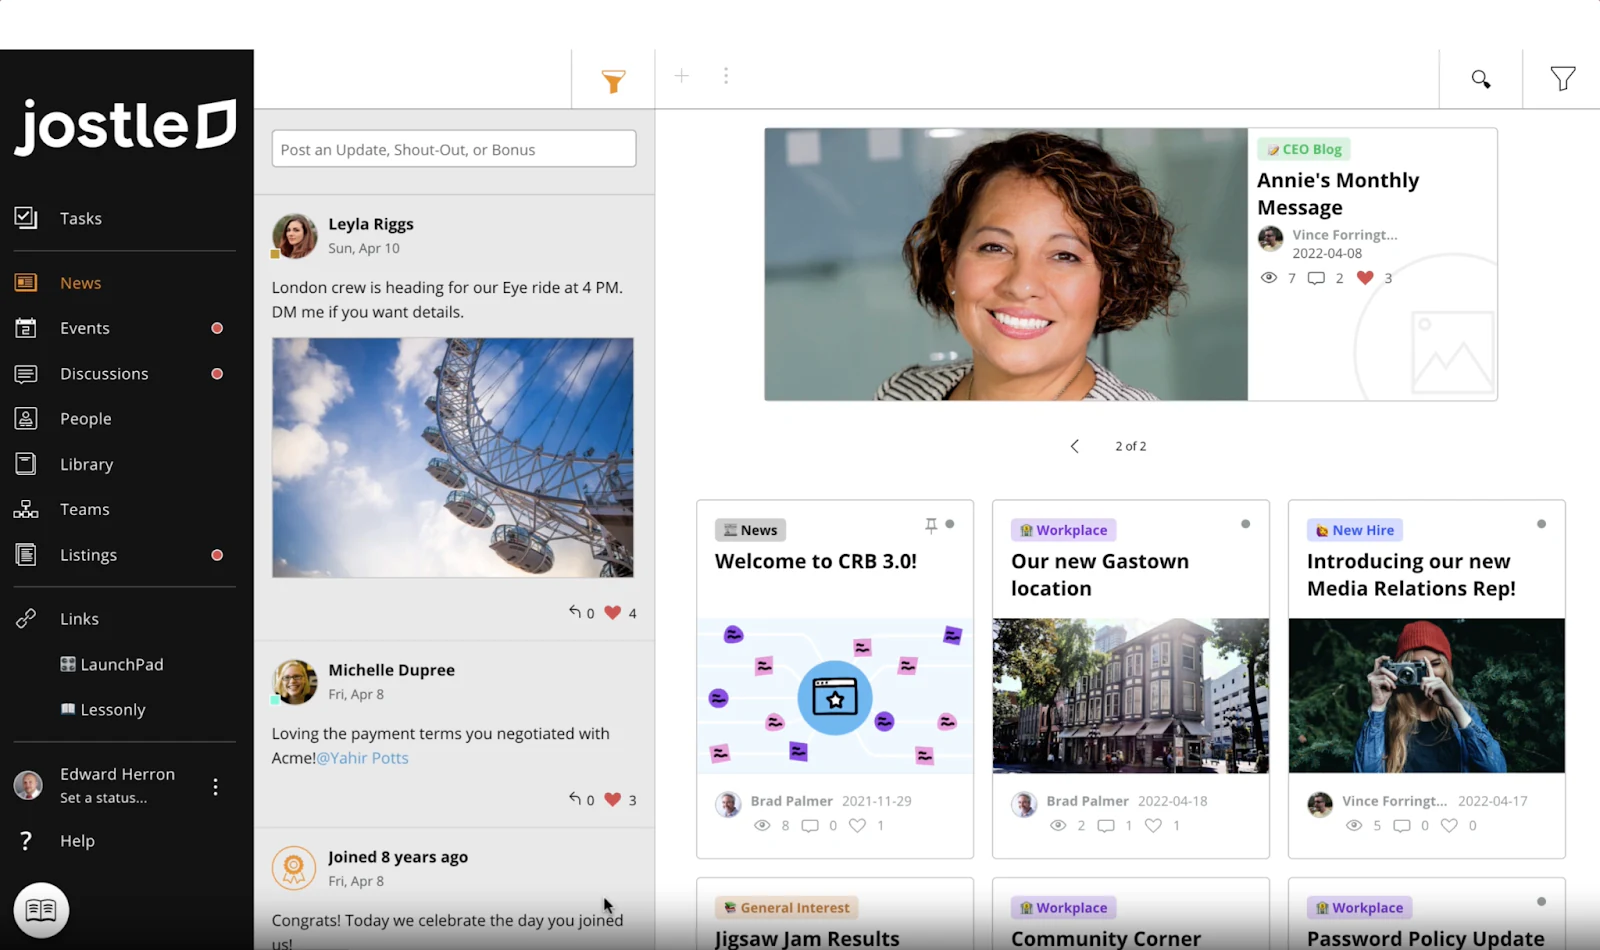
Task: Like the Media Relations Rep article
Action: [x=1449, y=825]
